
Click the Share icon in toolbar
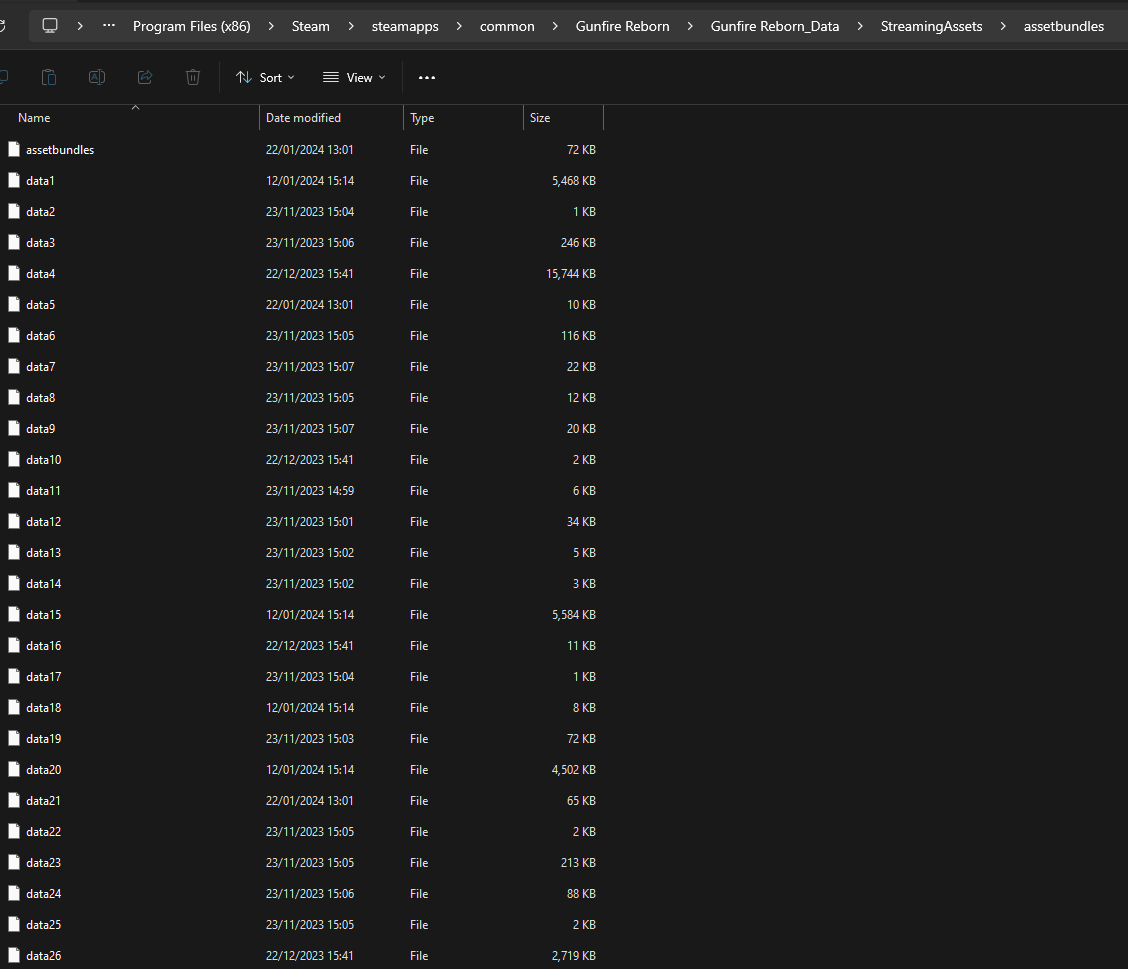pyautogui.click(x=145, y=77)
